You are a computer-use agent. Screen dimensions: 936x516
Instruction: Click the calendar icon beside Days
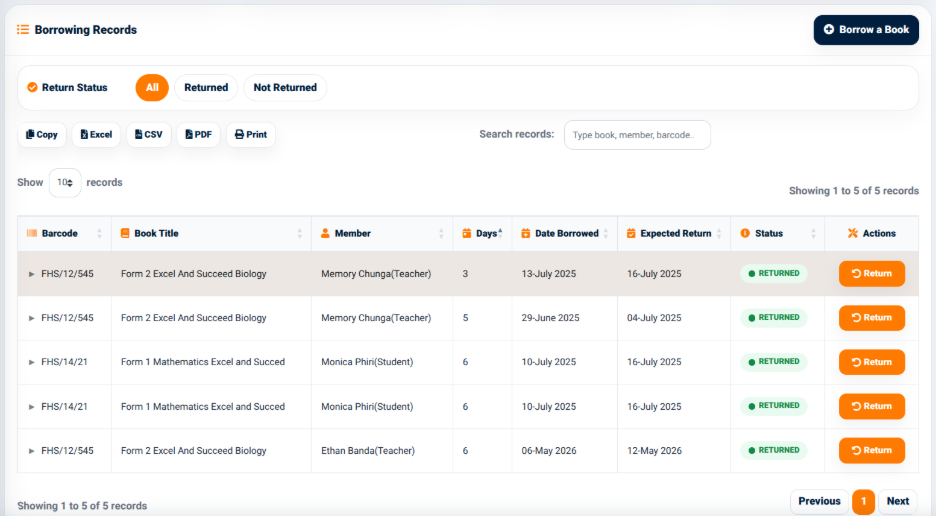point(467,234)
